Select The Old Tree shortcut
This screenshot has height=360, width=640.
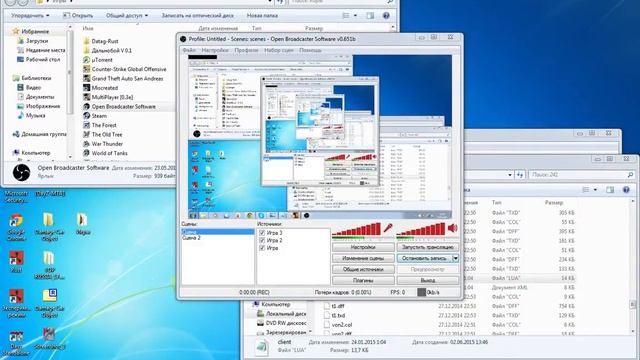102,134
